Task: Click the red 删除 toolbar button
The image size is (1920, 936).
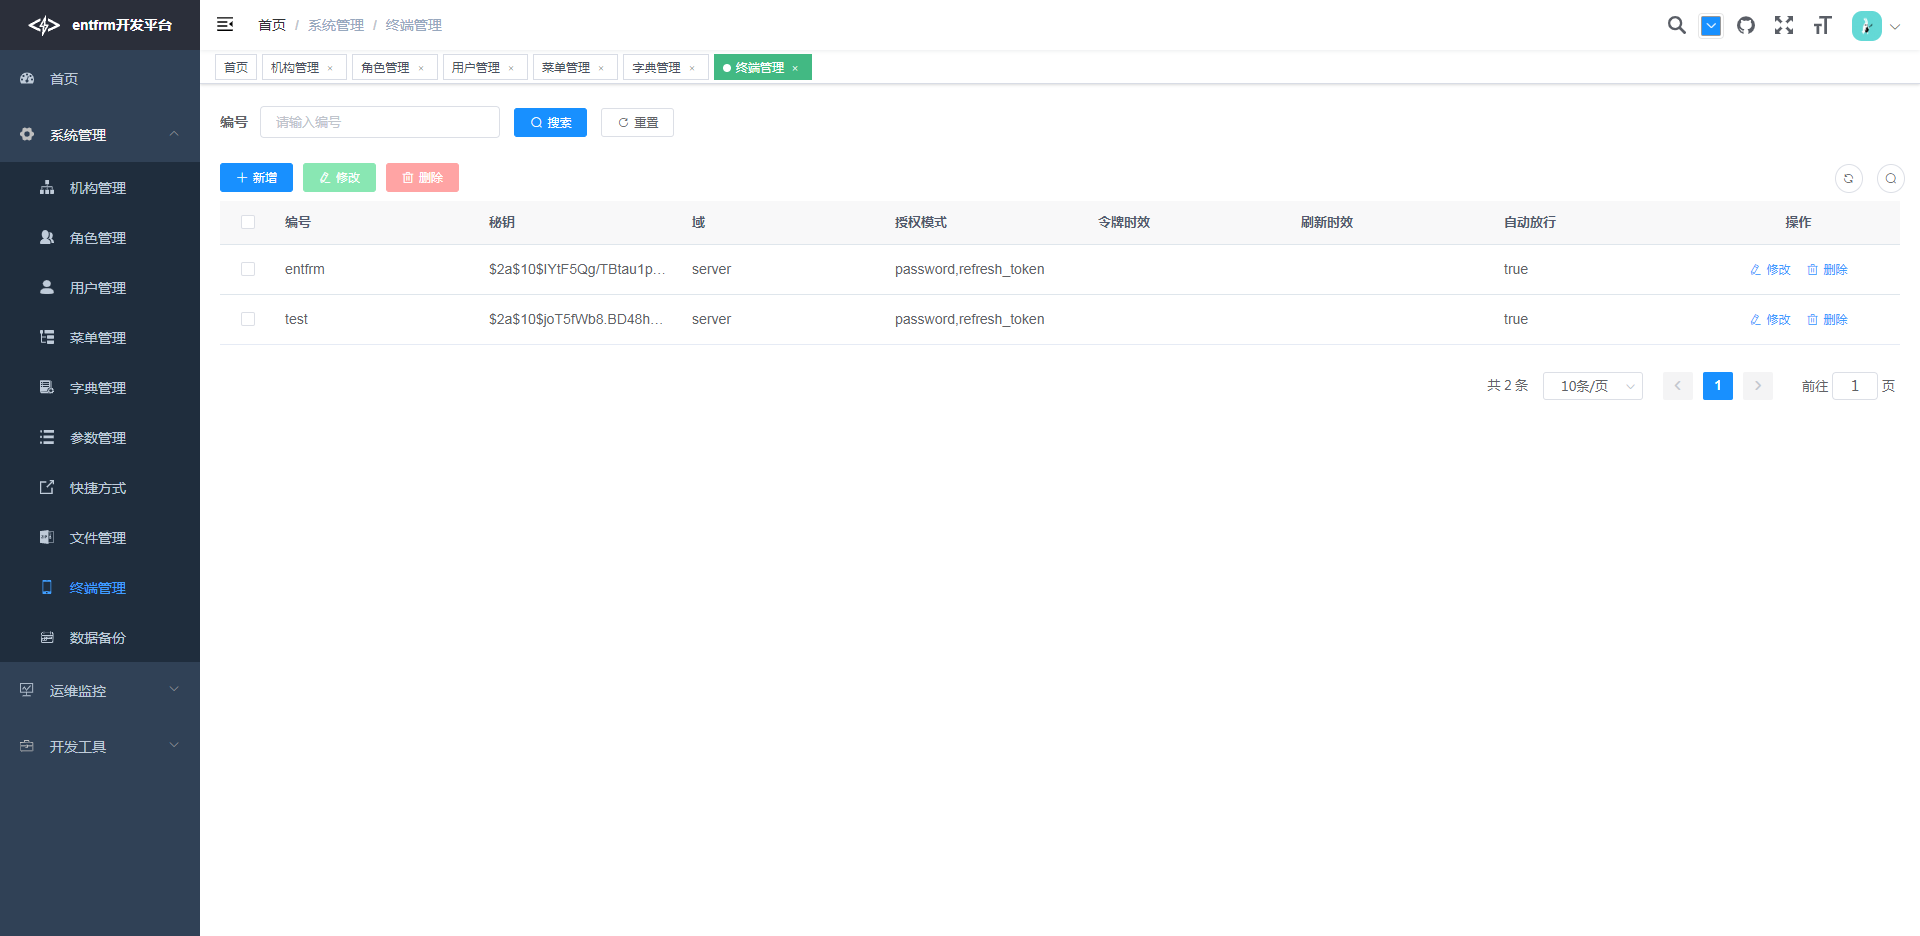Action: 422,177
